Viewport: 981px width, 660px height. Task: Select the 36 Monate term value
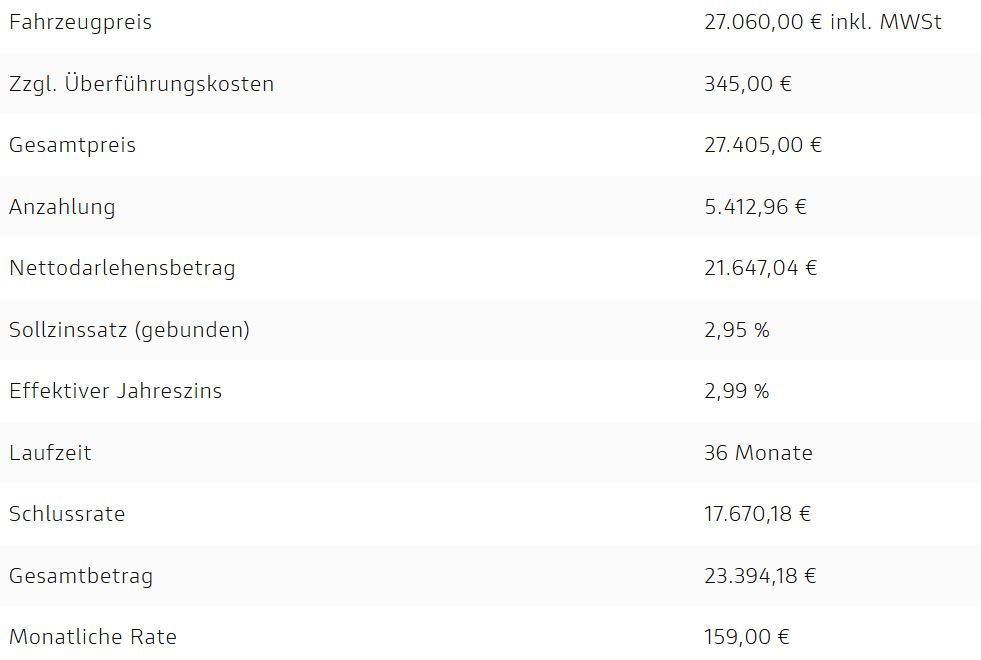(x=758, y=452)
